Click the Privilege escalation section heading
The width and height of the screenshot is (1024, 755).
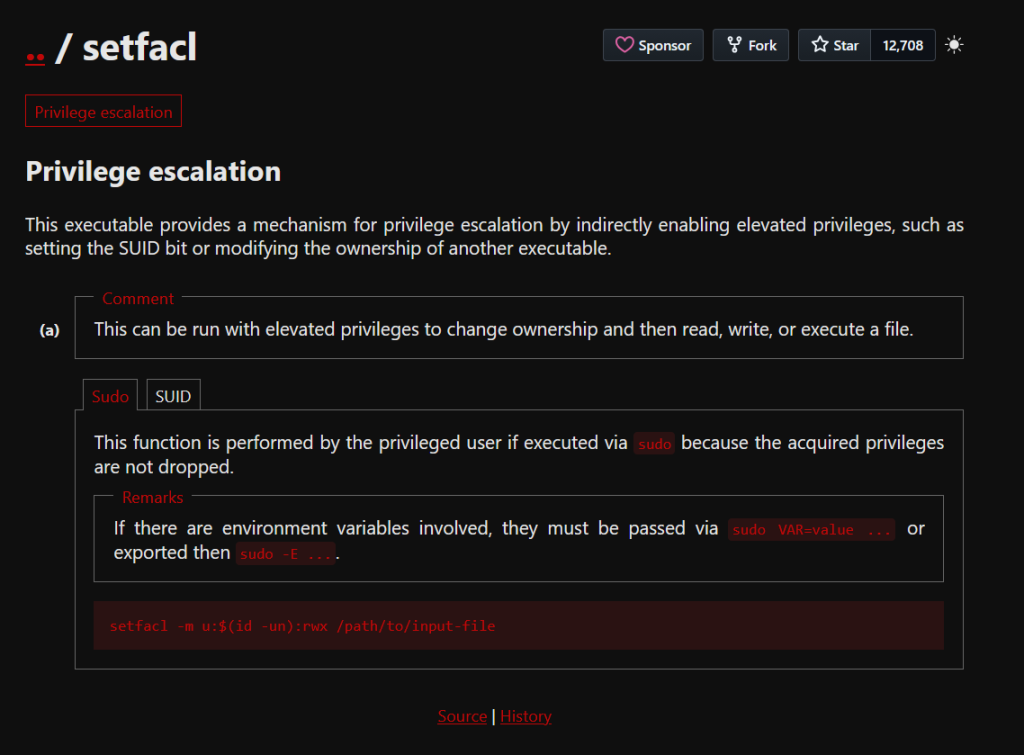pos(153,171)
